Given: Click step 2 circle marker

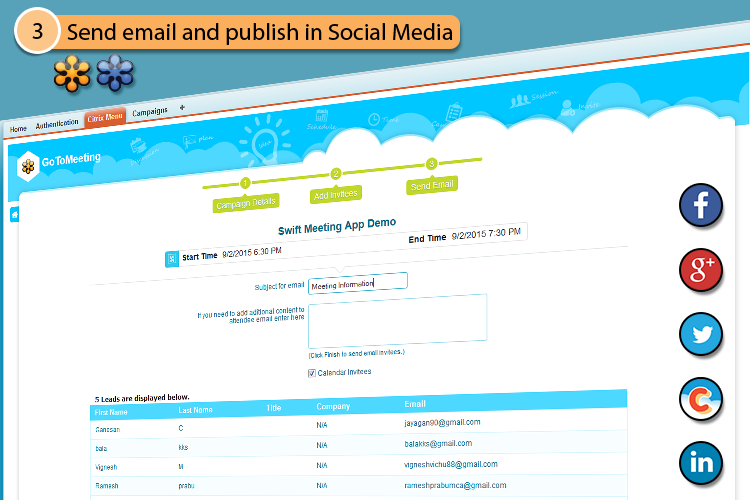Looking at the screenshot, I should coord(336,173).
